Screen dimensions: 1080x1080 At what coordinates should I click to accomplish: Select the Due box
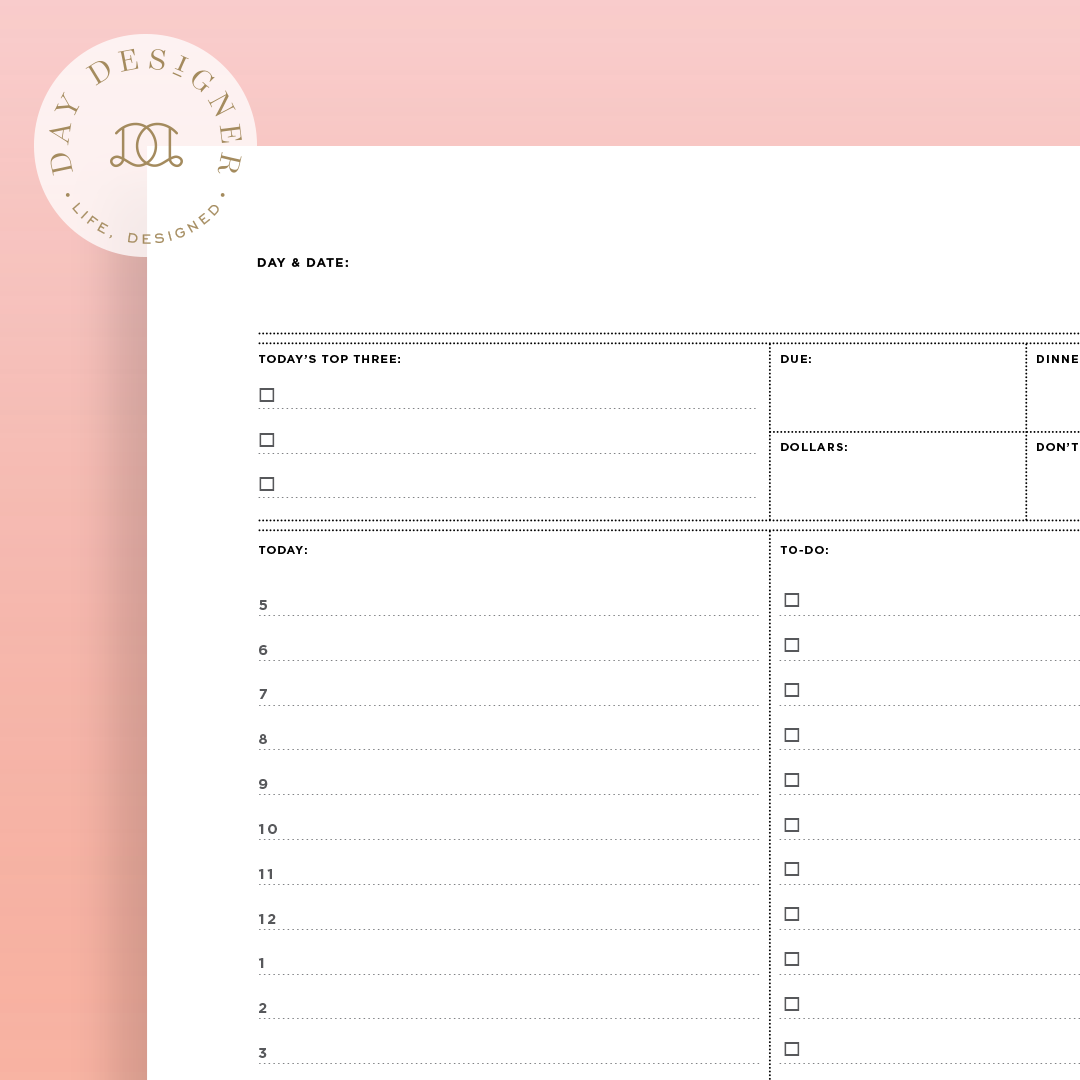(x=897, y=390)
